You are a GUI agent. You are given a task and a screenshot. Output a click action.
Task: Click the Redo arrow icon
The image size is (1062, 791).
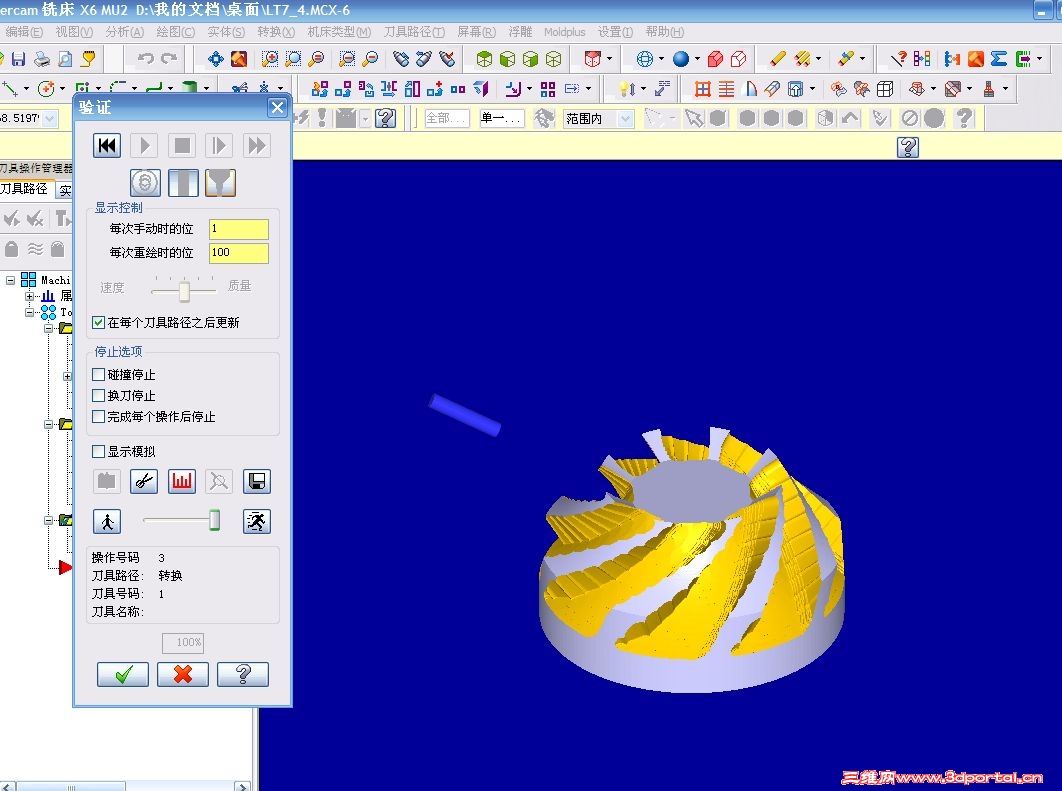tap(169, 59)
